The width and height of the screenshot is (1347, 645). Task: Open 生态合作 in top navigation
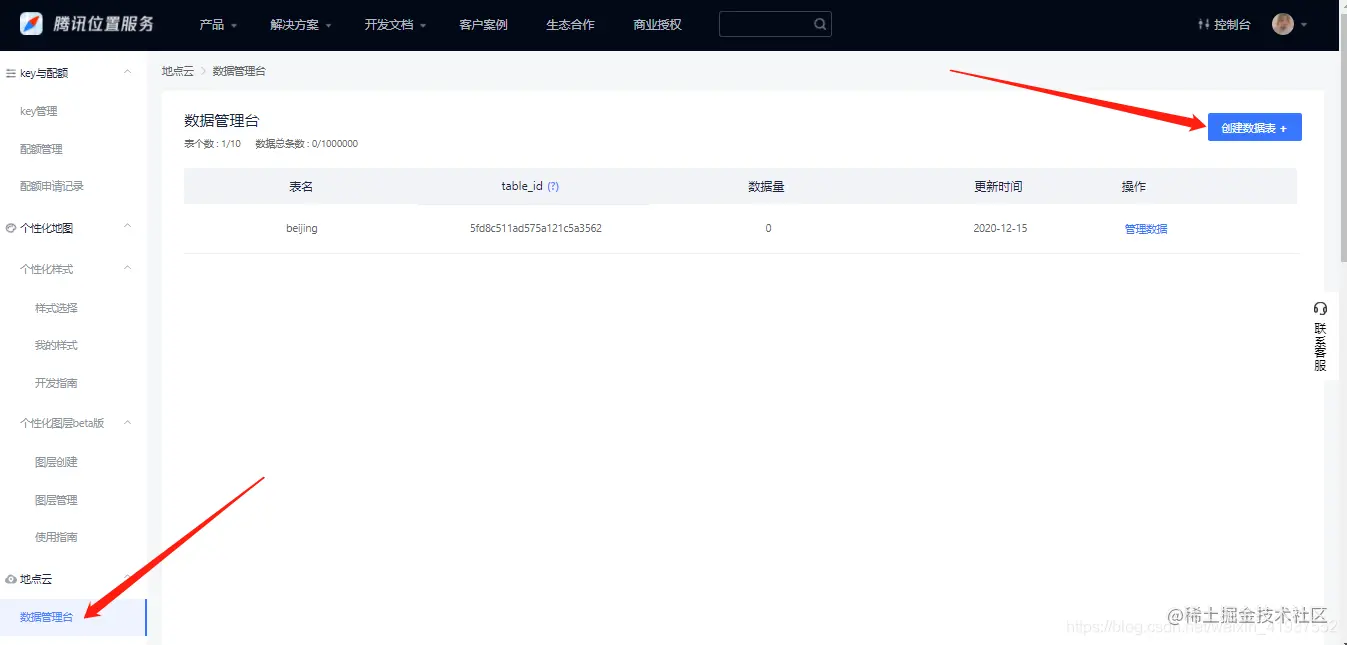tap(570, 24)
